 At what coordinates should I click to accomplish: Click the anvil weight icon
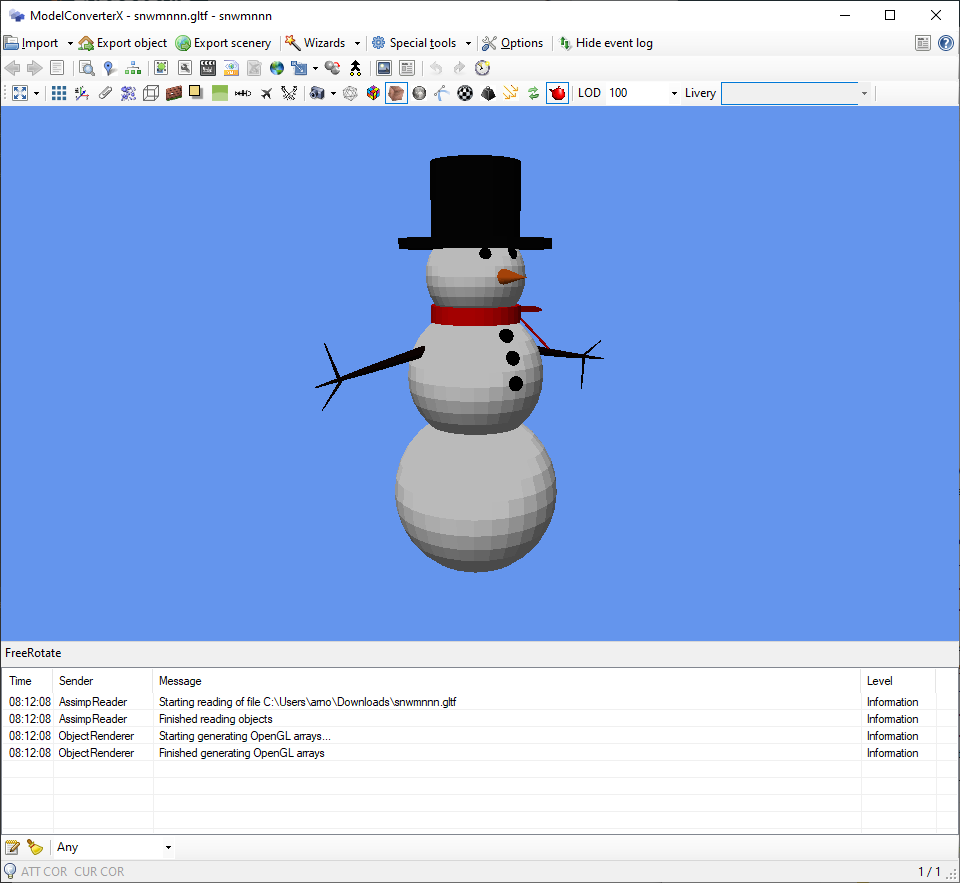tap(488, 93)
